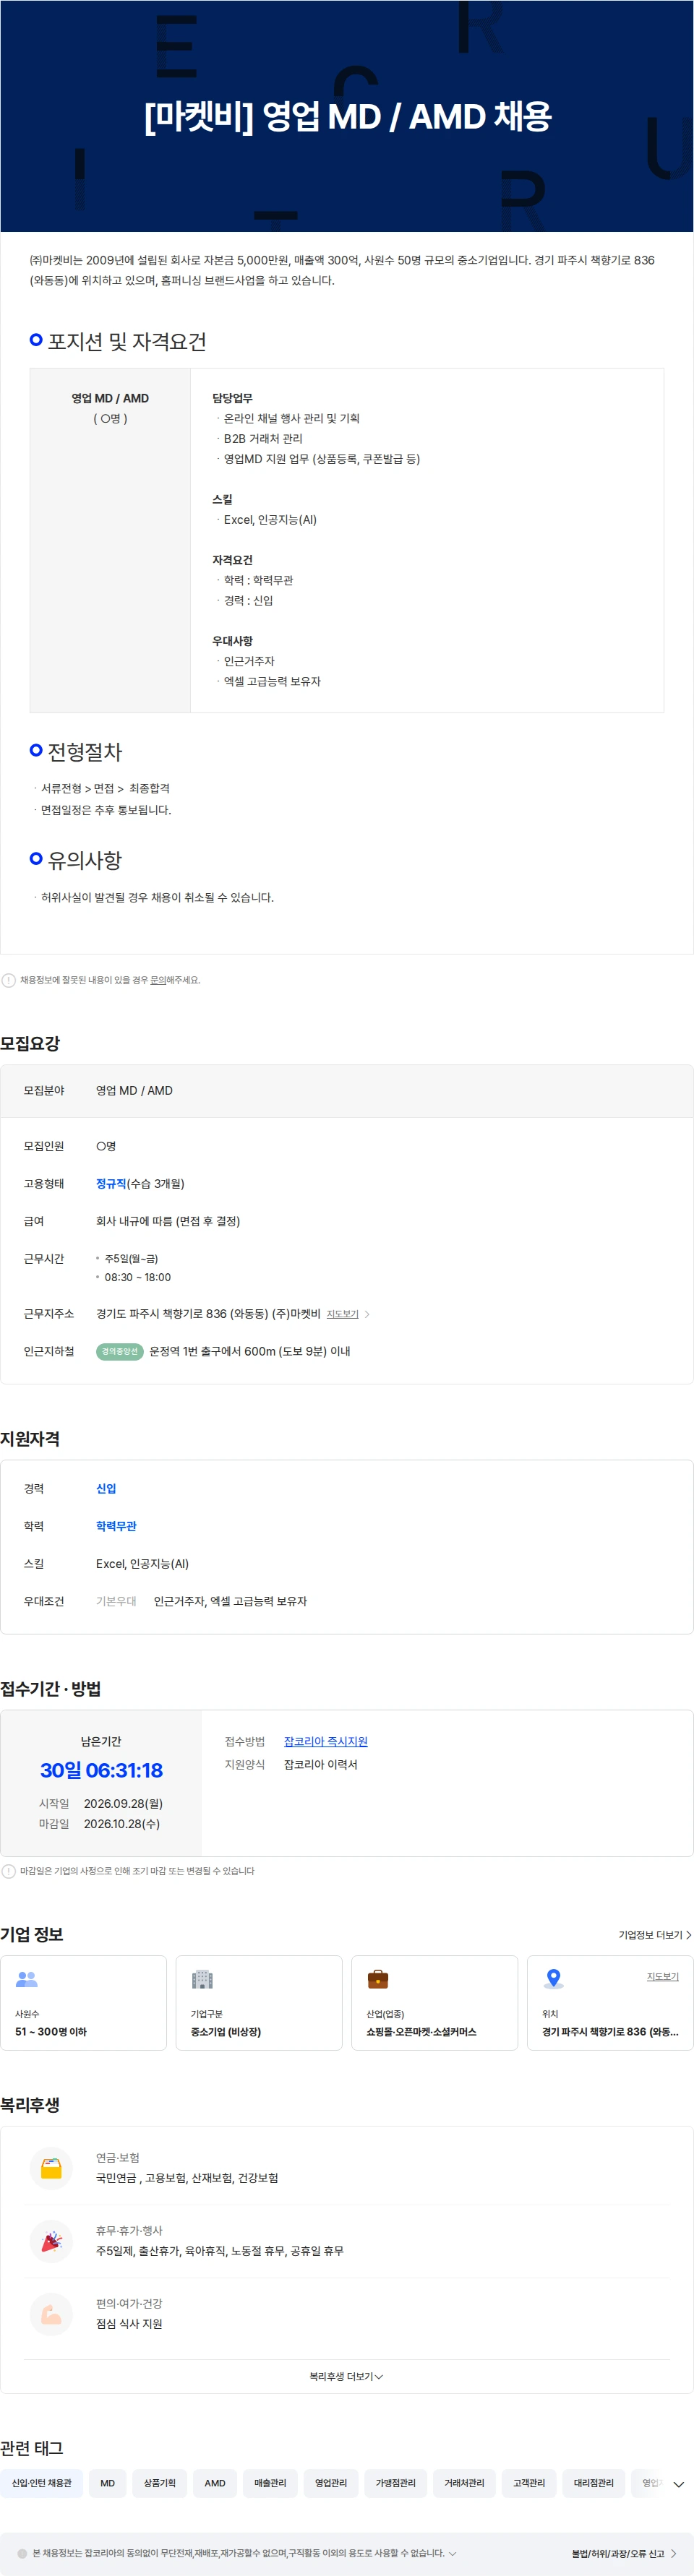The image size is (694, 2576).
Task: Click the 신입 experience value
Action: pyautogui.click(x=106, y=1489)
